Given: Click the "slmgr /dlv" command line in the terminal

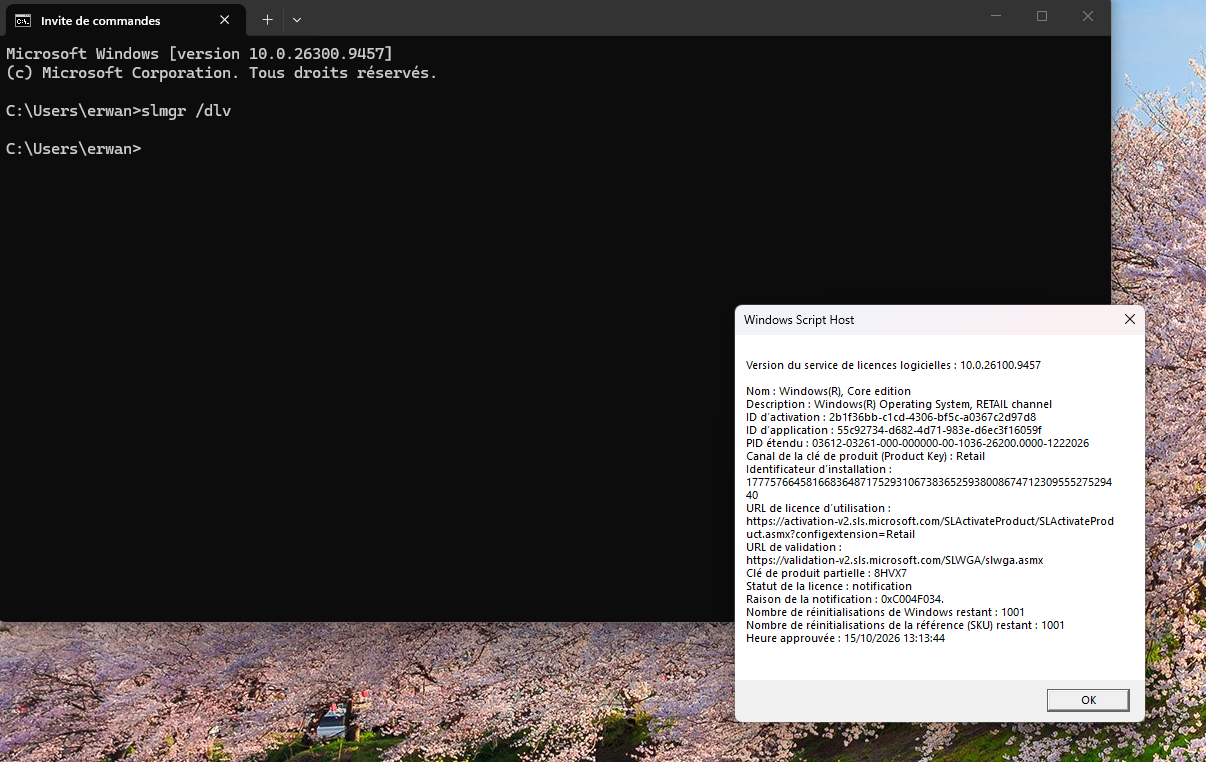Looking at the screenshot, I should [119, 110].
